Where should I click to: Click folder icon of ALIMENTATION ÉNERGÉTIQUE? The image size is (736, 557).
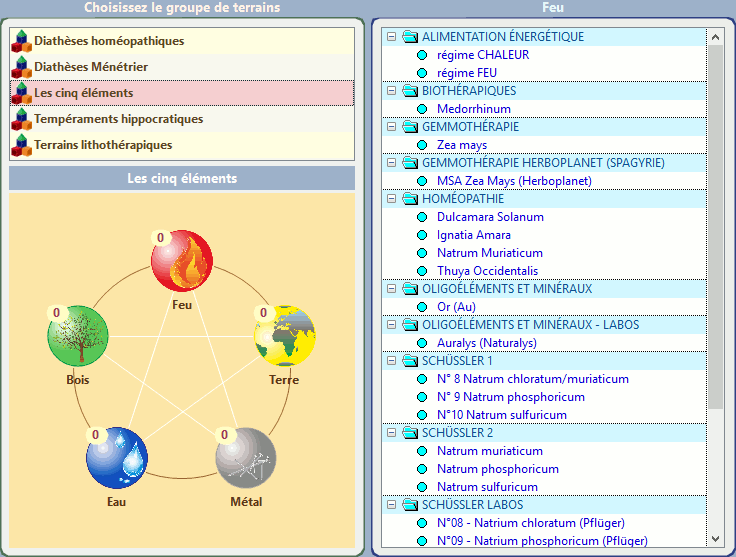coord(410,37)
